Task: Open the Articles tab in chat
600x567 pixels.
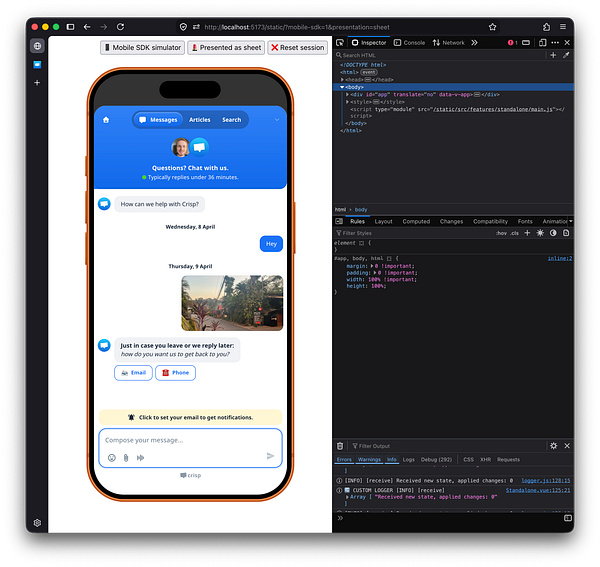Action: click(x=200, y=120)
